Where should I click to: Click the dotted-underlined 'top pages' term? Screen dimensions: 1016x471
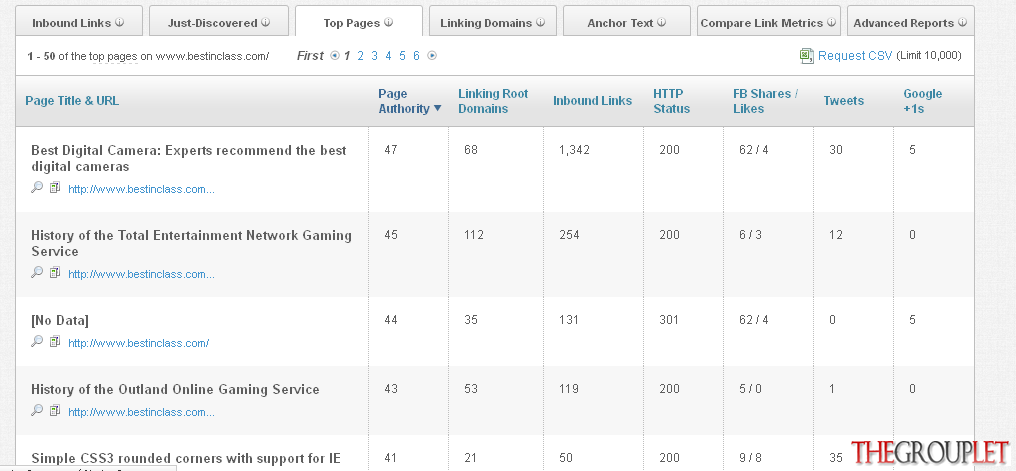tap(113, 56)
